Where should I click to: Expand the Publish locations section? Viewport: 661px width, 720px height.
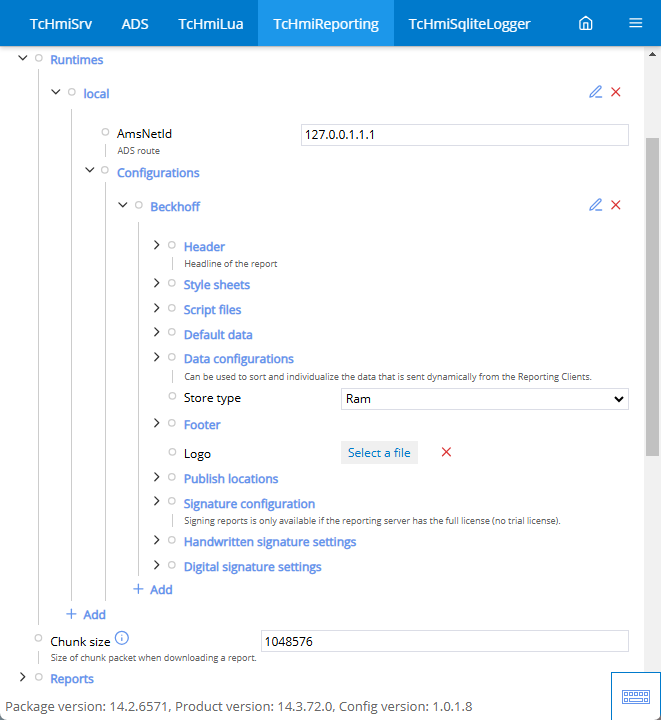tap(157, 477)
